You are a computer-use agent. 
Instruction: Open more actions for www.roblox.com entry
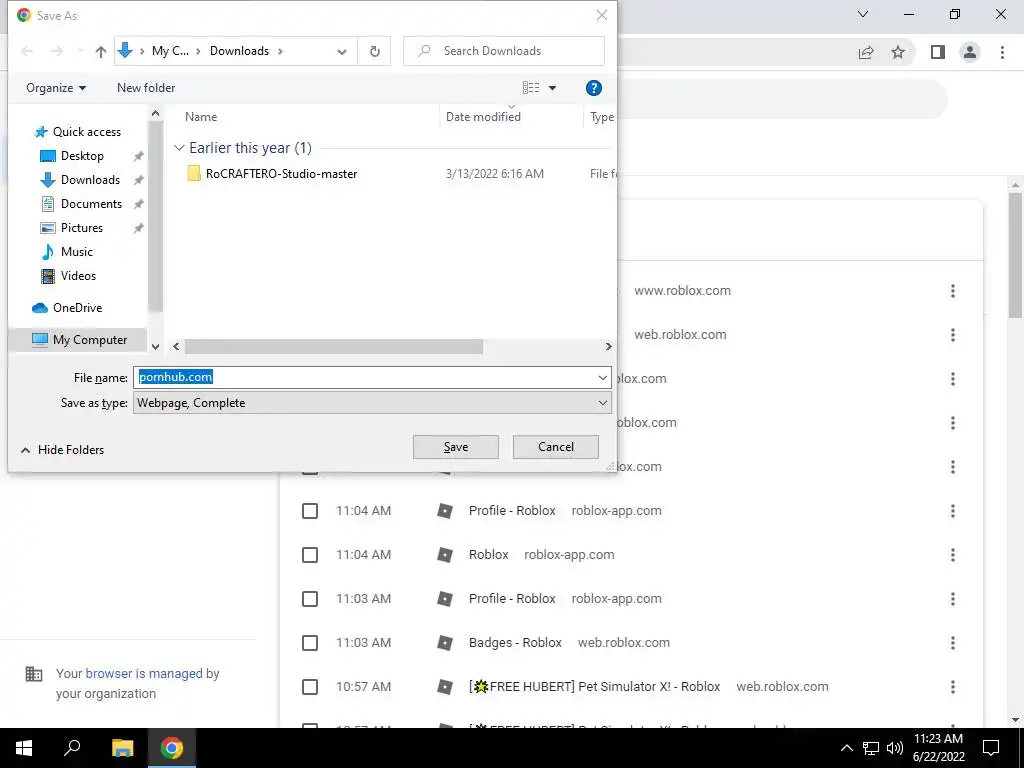pyautogui.click(x=953, y=291)
